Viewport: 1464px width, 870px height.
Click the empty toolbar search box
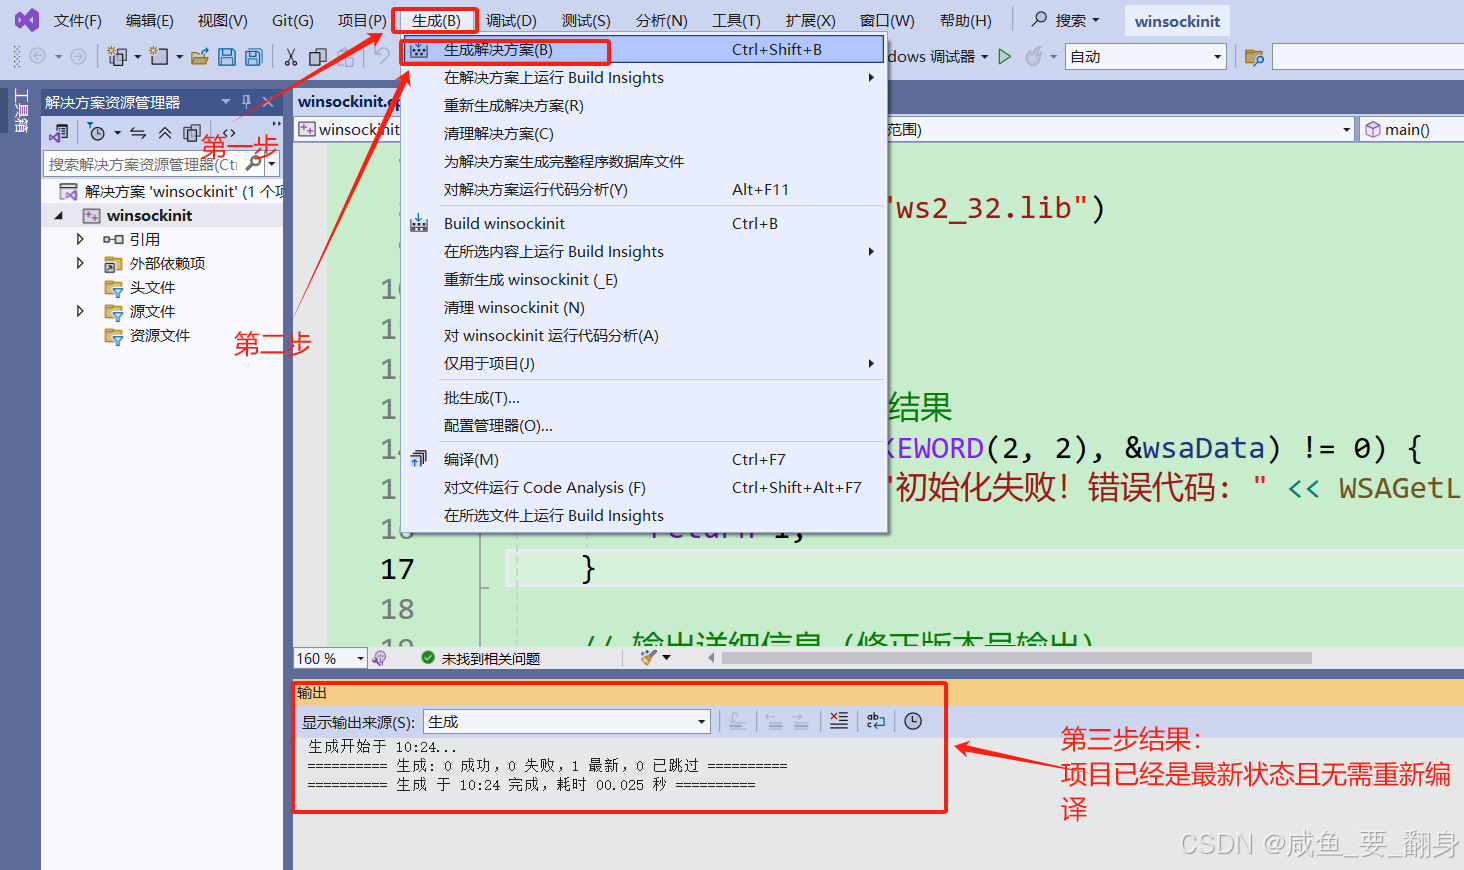click(1368, 57)
